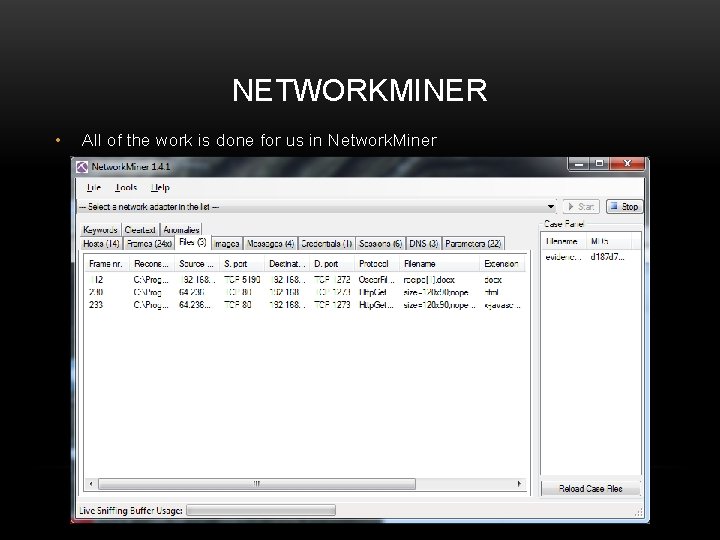
Task: Switch to the Keywords tab
Action: (100, 230)
